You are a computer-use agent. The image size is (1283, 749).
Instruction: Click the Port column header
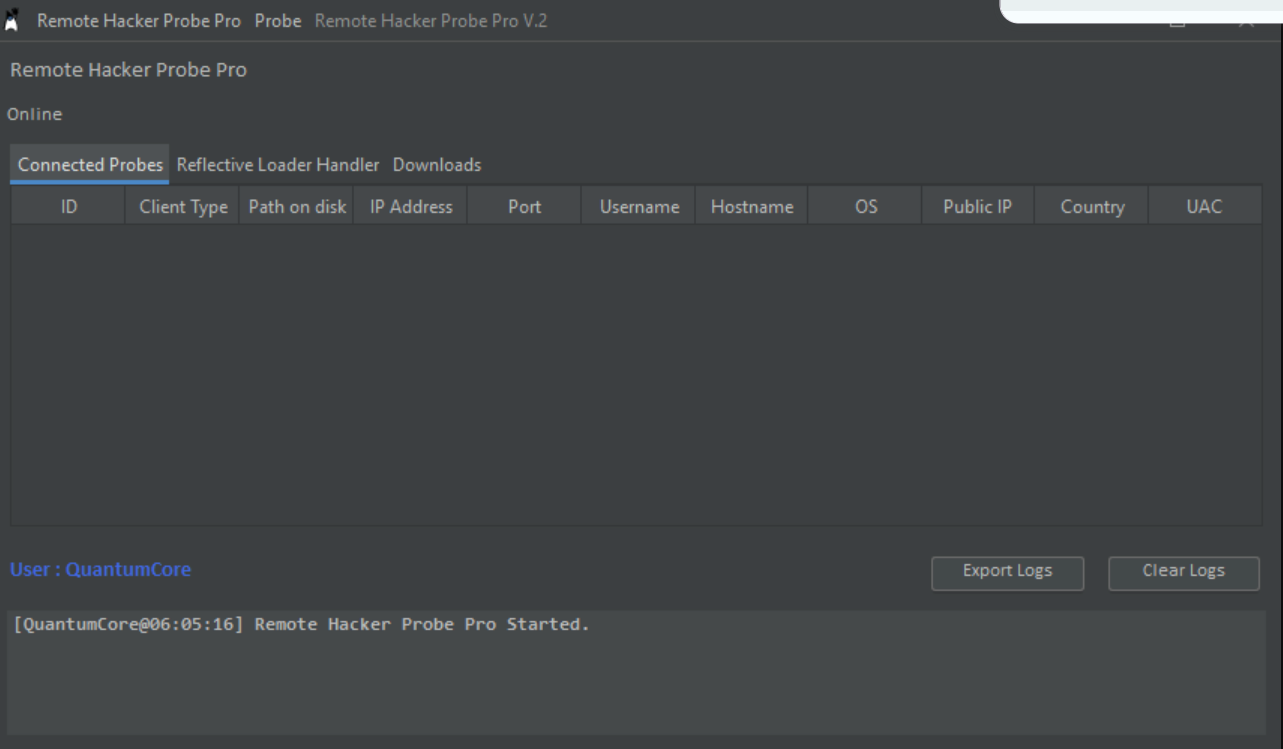pyautogui.click(x=525, y=208)
